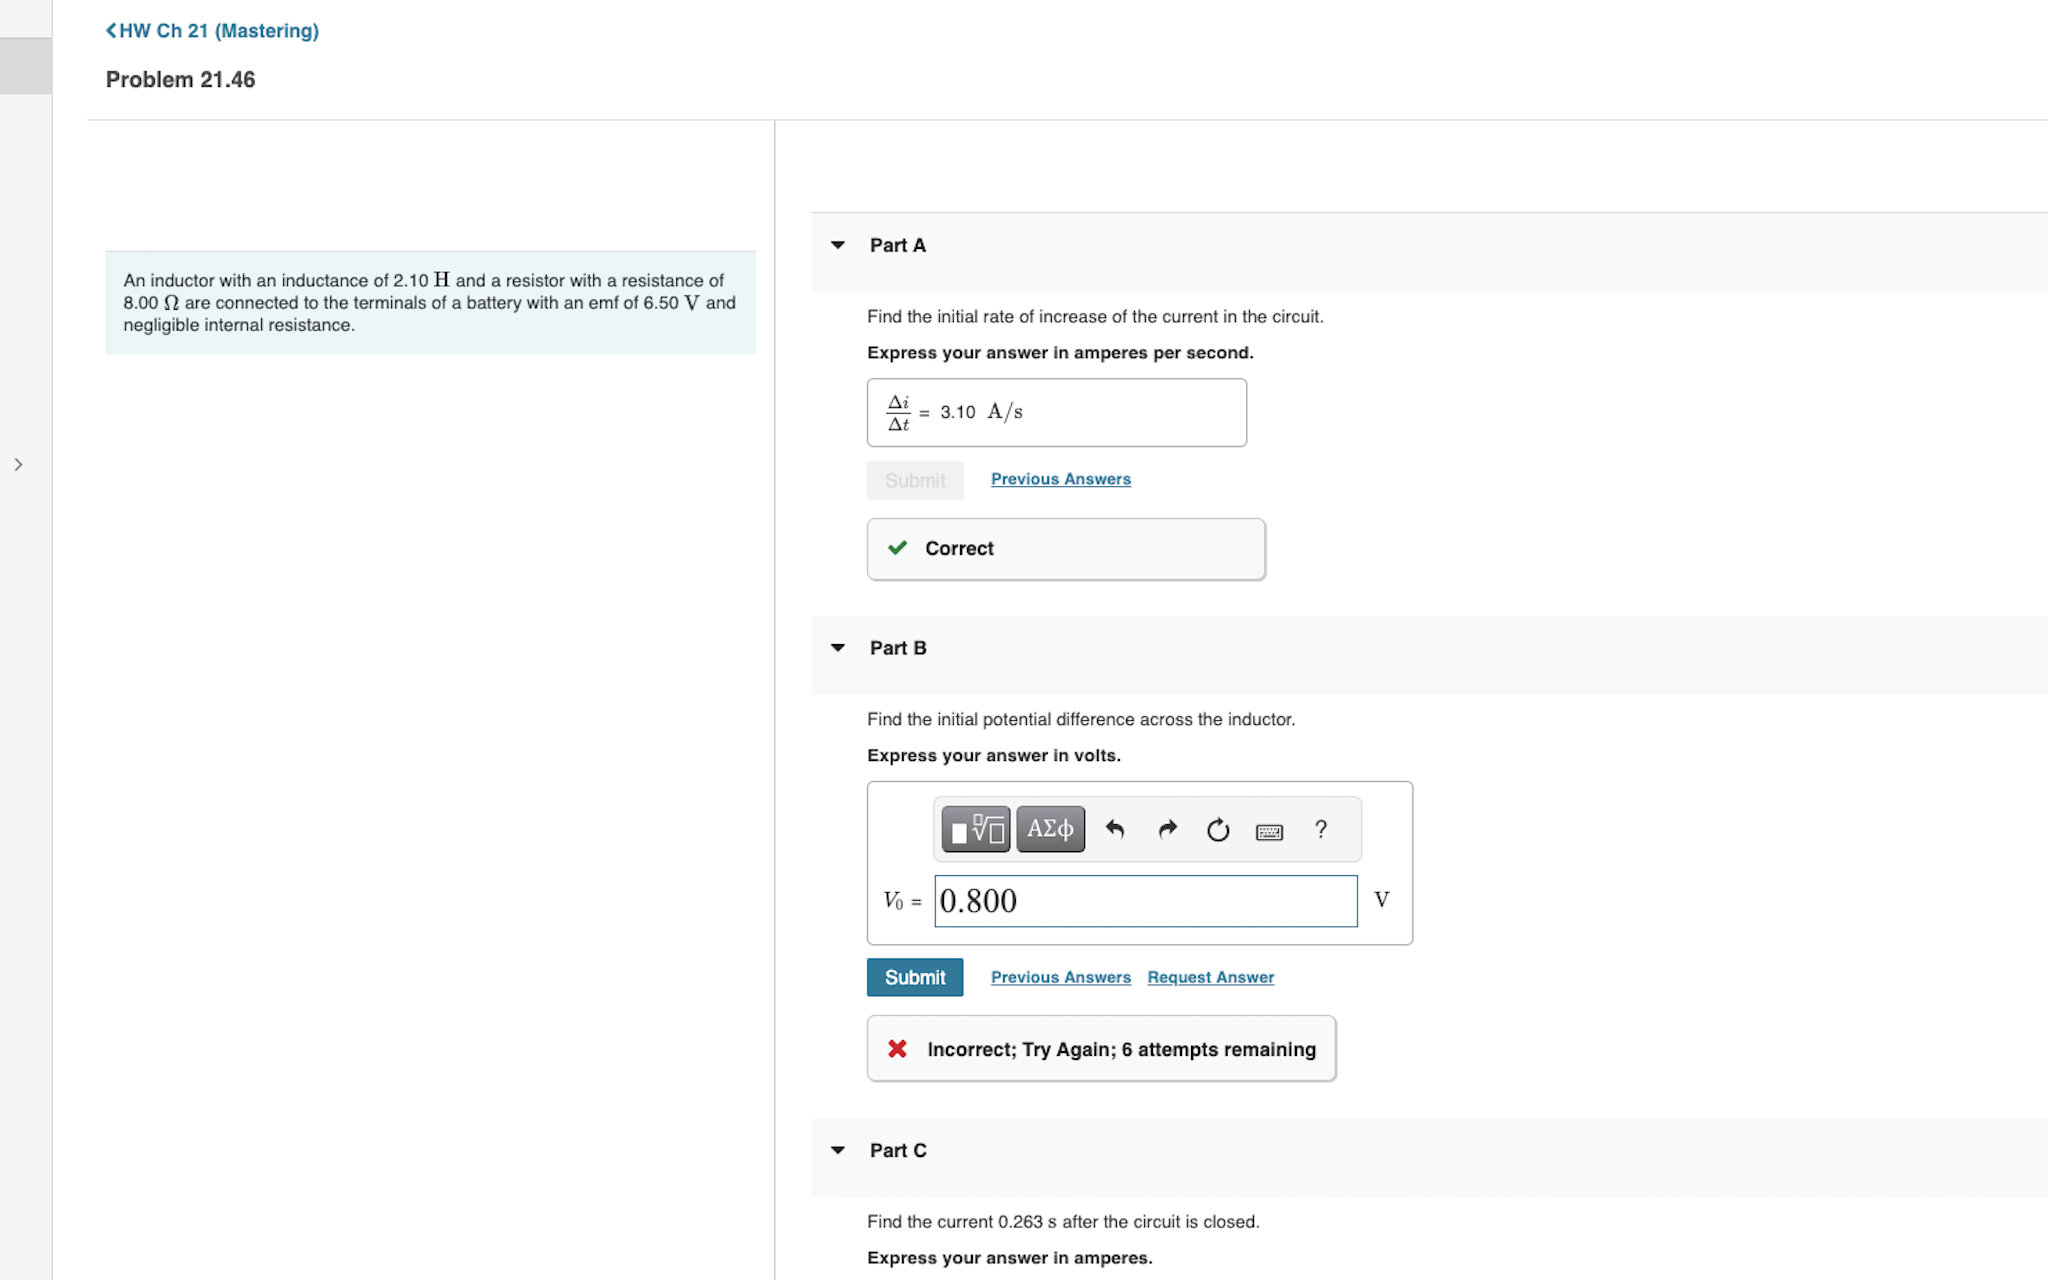Click the Part A header label
2048x1280 pixels.
click(897, 245)
